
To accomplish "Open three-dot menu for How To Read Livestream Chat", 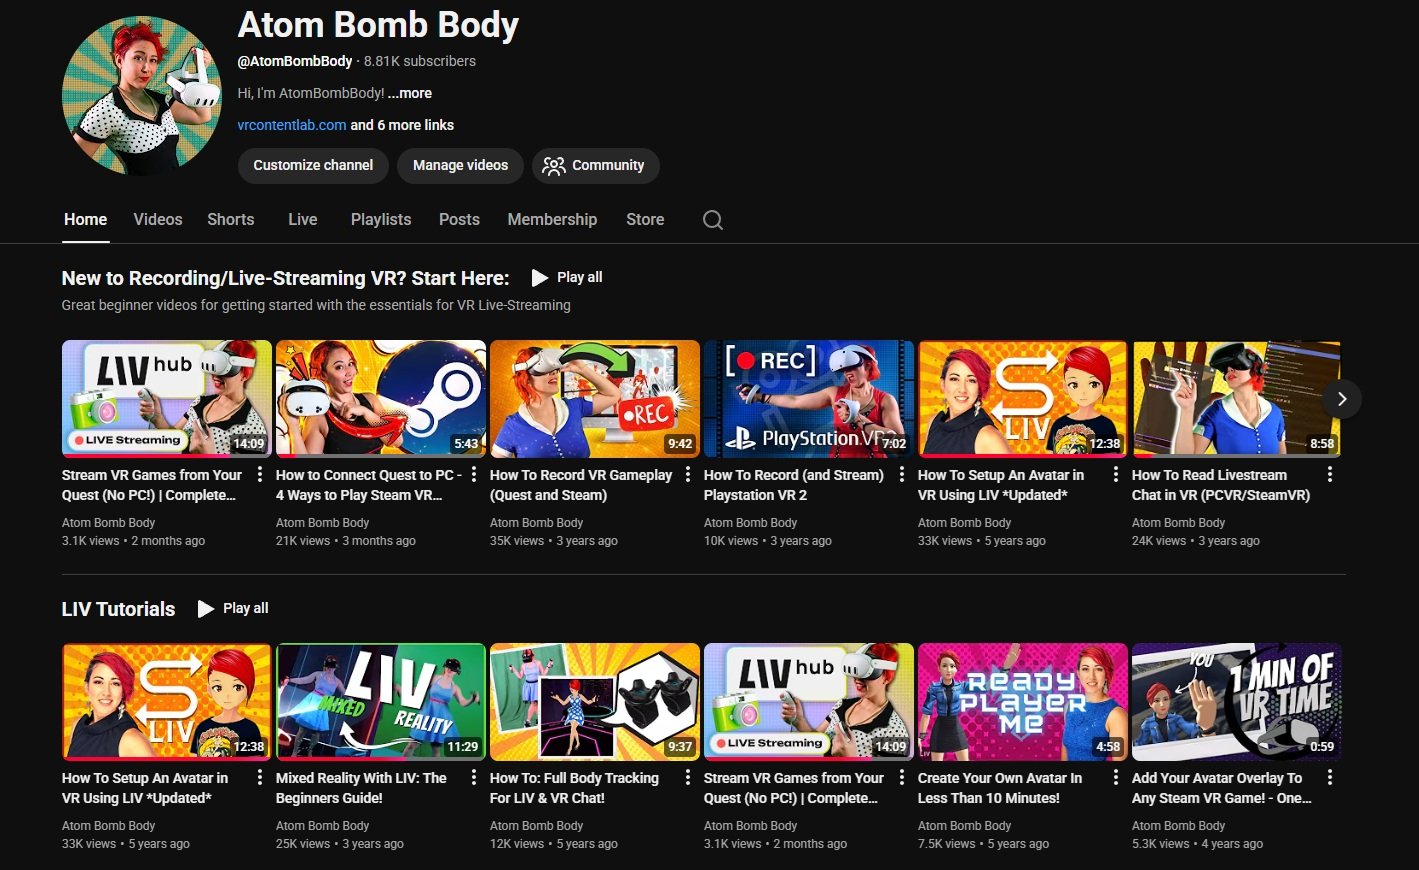I will coord(1330,475).
